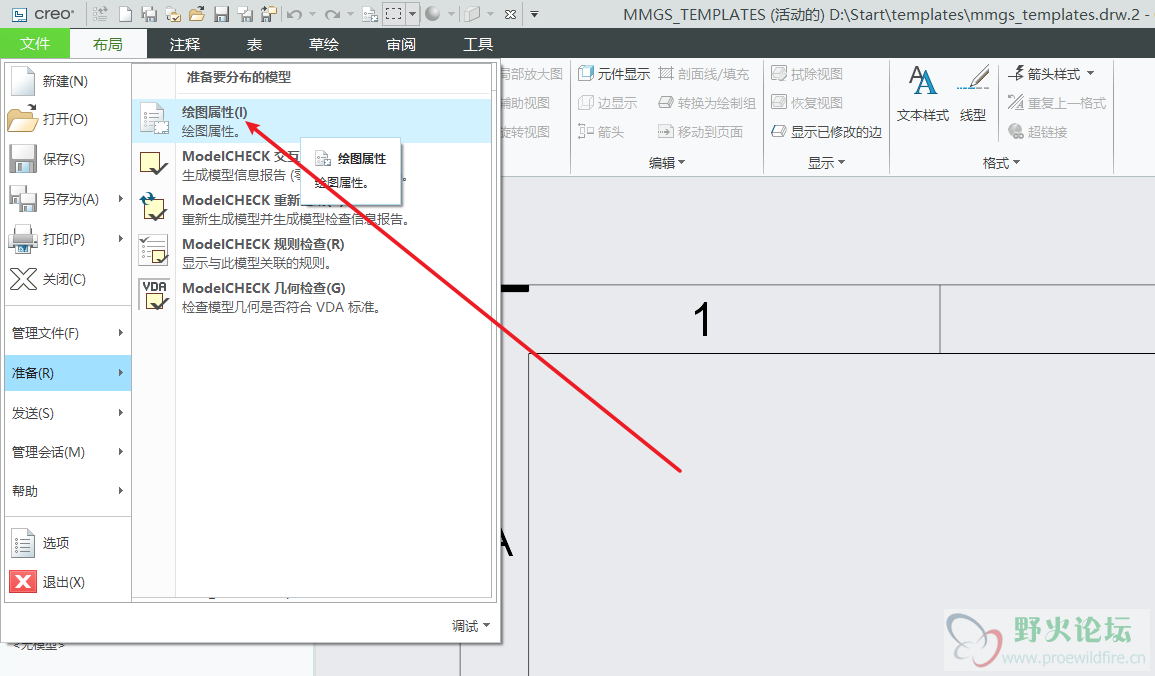Switch to the 表 ribbon tab
This screenshot has width=1155, height=676.
tap(254, 44)
